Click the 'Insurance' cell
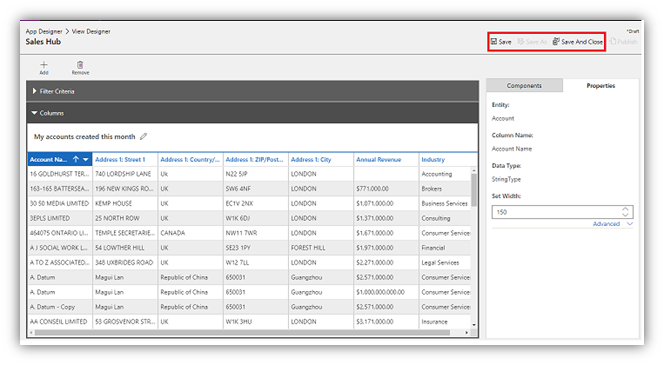Screen dimensions: 664x365 [445, 322]
